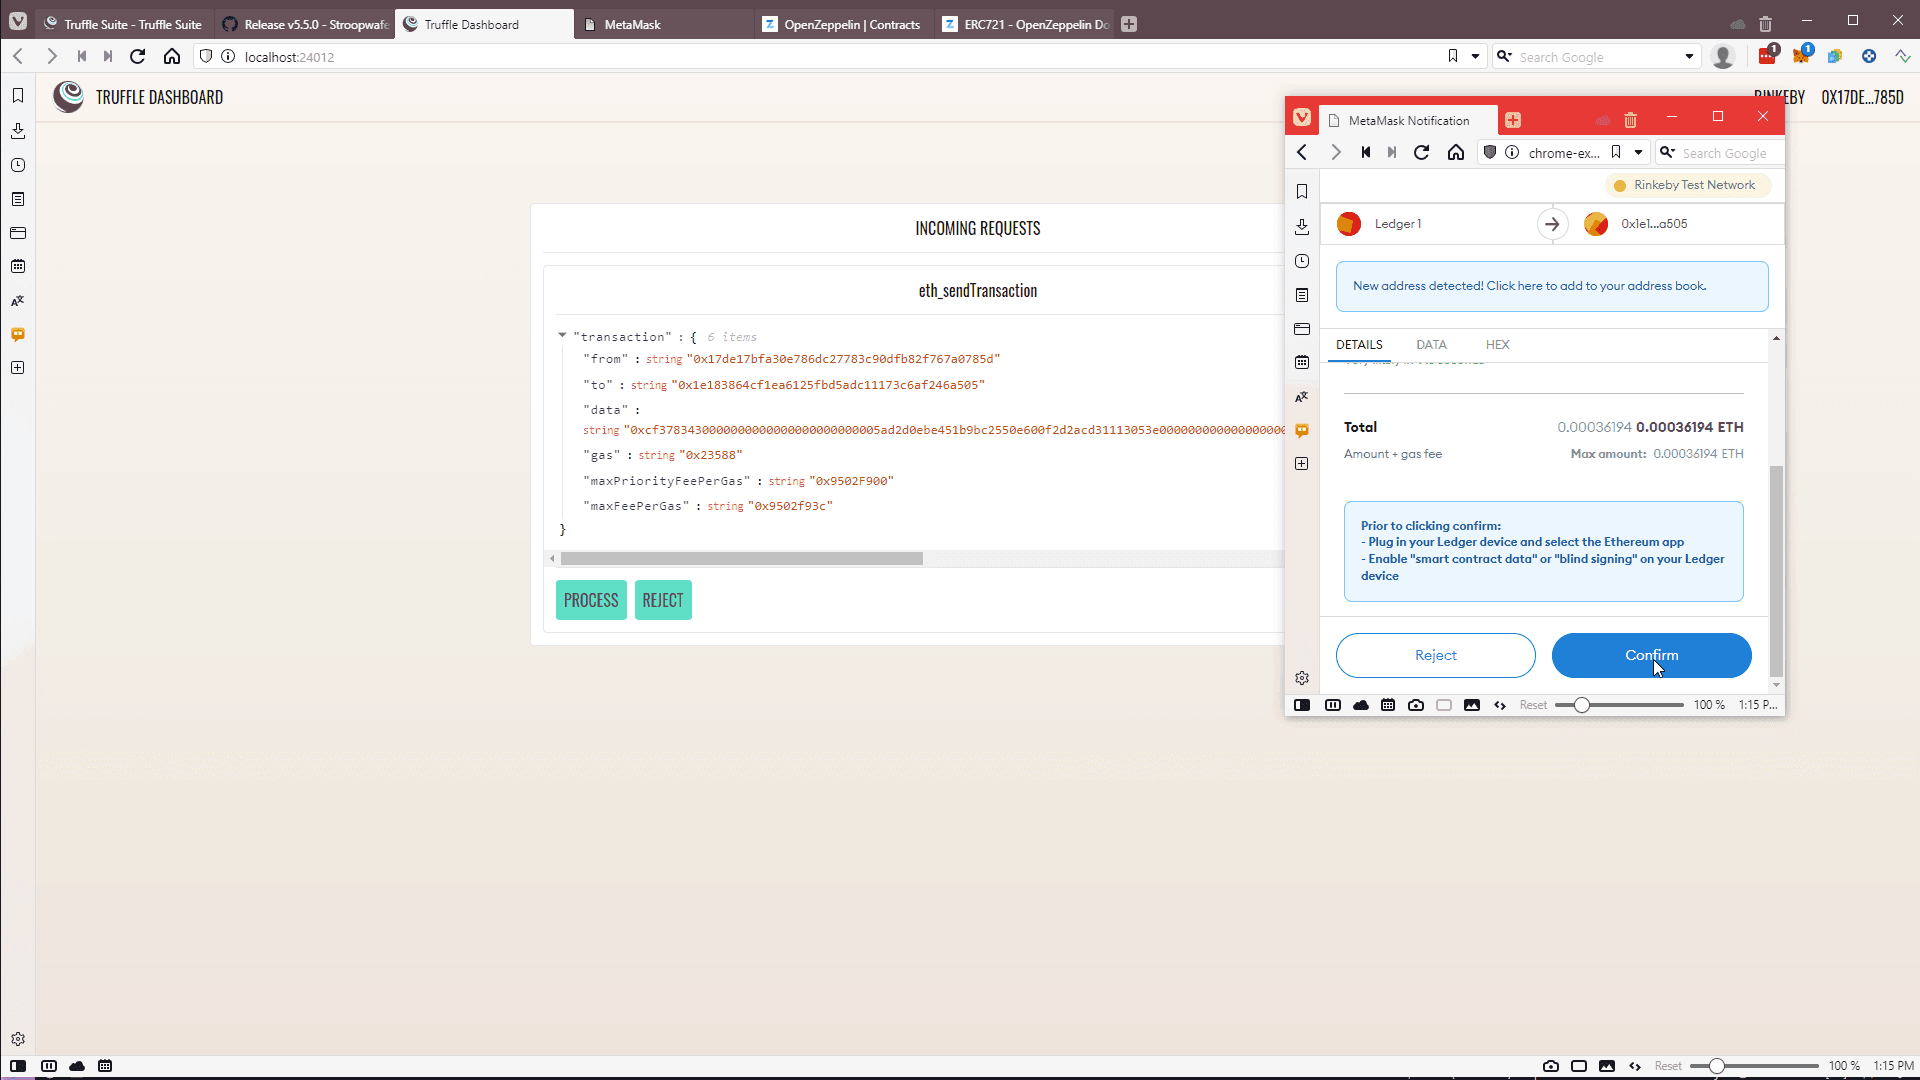Screen dimensions: 1920x1080
Task: Click the MetaMask popup vertical scrollbar
Action: (x=1776, y=570)
